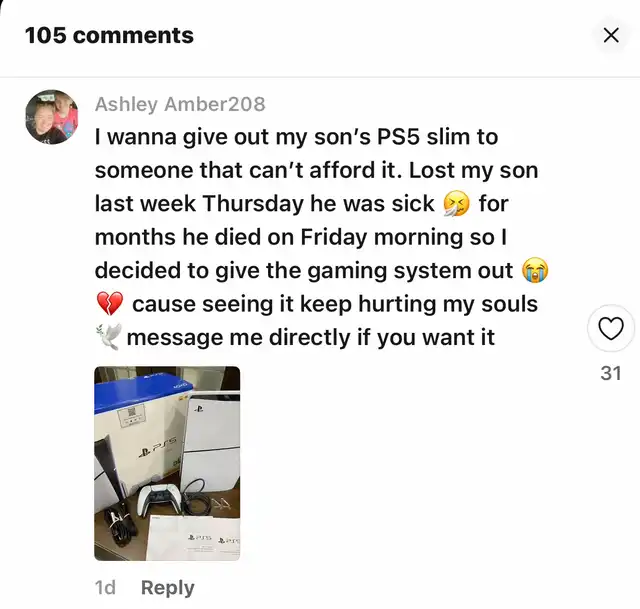This screenshot has width=640, height=609.
Task: Reply to Ashley Amber208's comment
Action: 167,588
